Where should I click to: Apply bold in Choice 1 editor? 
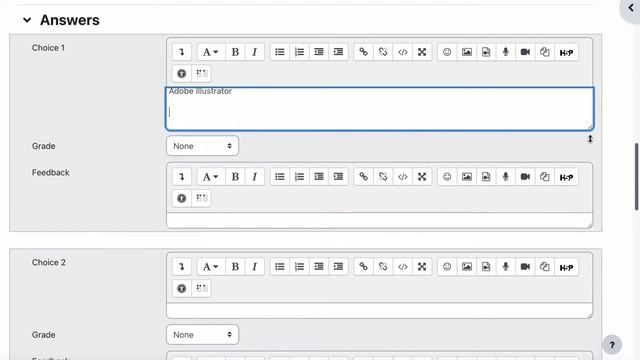(x=235, y=52)
